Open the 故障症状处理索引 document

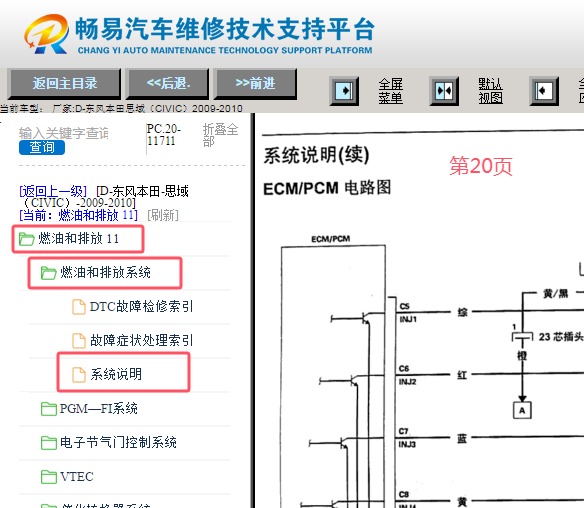click(x=141, y=340)
